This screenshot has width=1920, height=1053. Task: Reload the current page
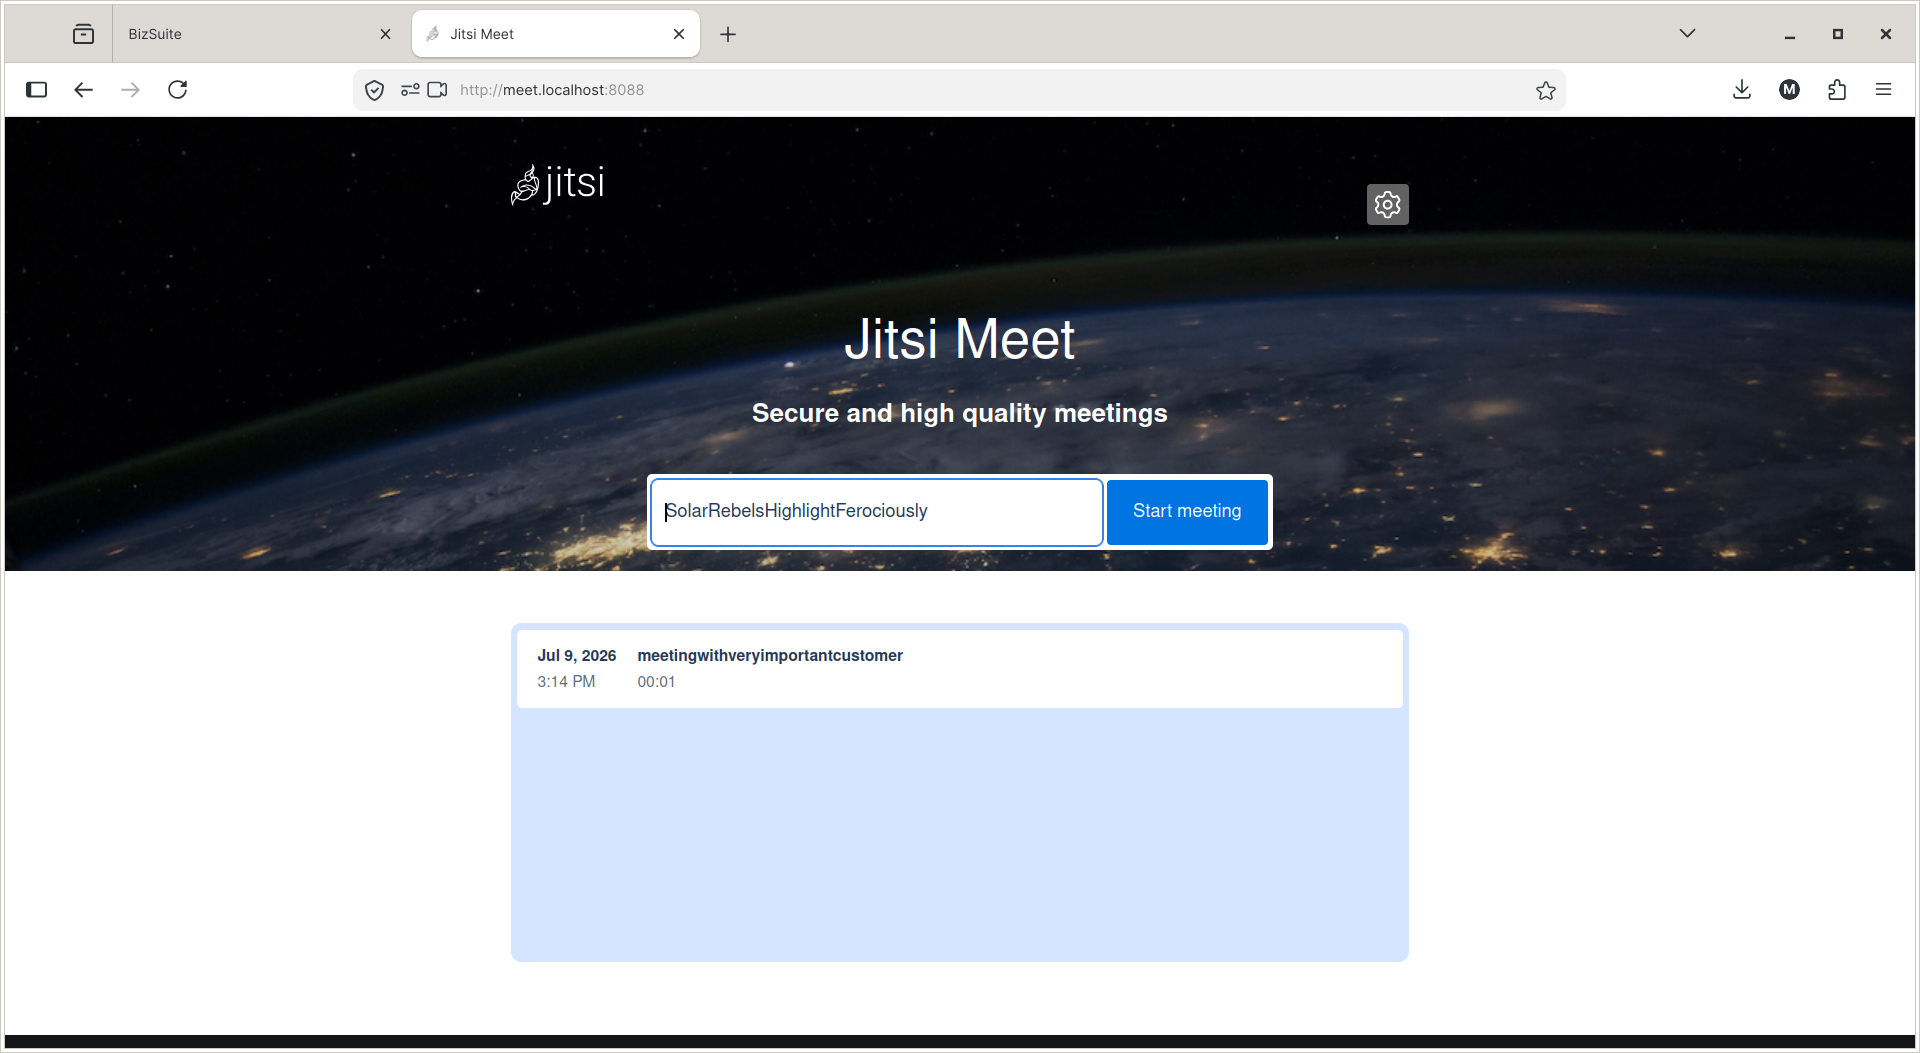click(177, 90)
